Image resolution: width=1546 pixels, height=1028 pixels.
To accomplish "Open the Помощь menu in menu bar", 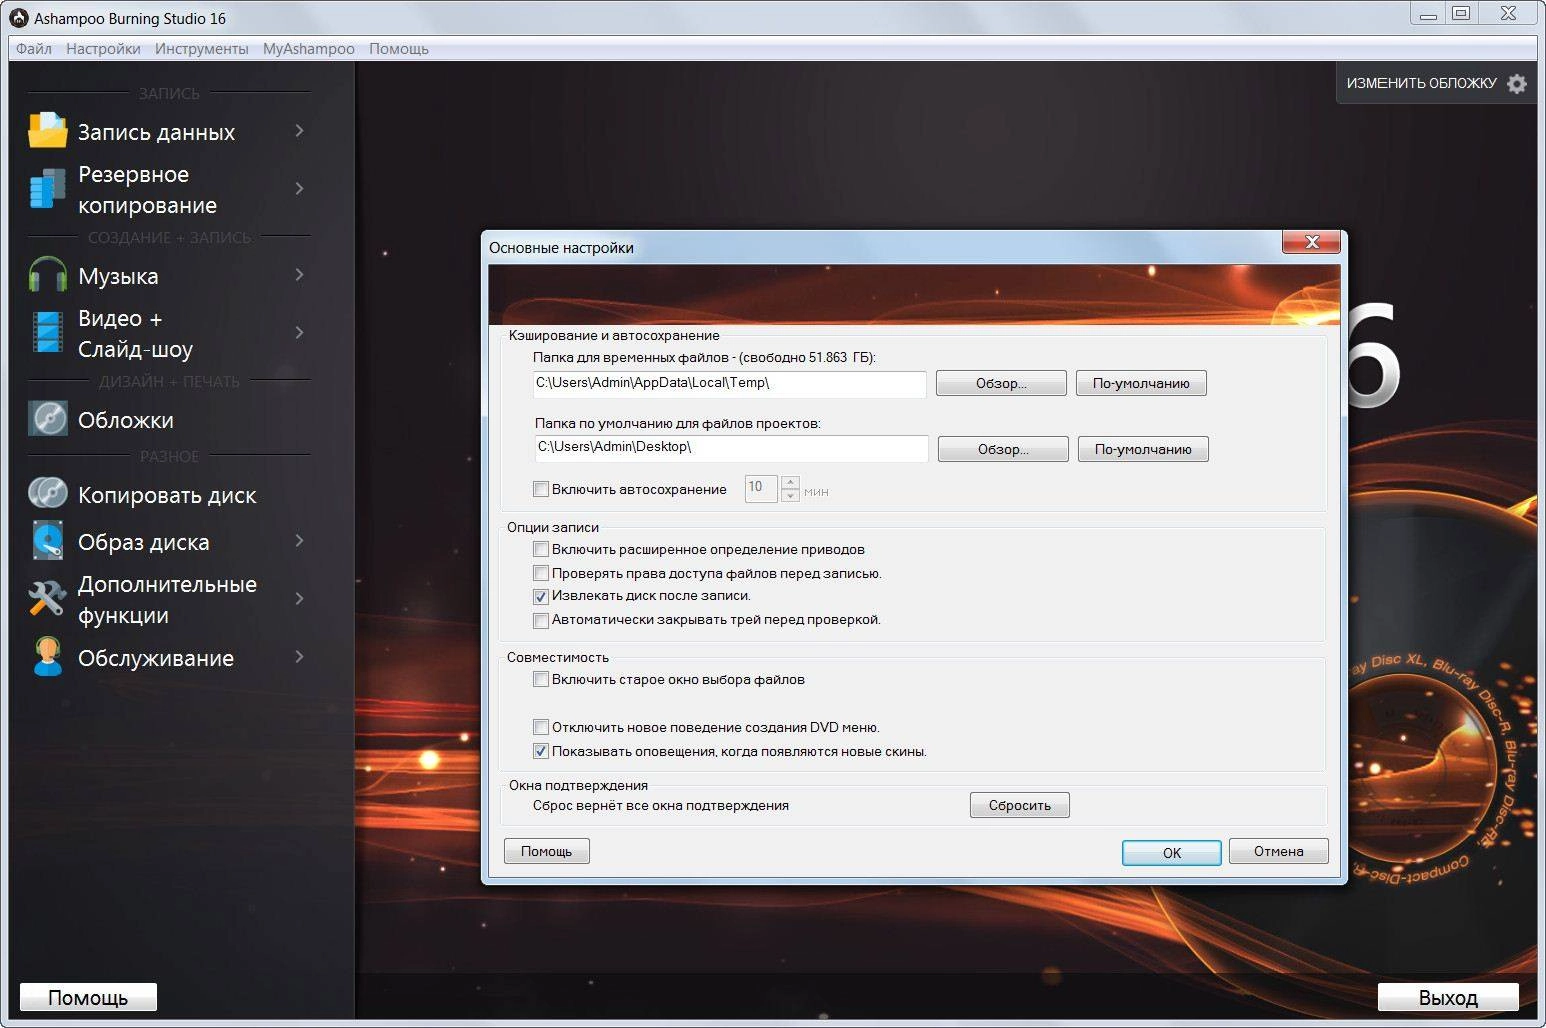I will pyautogui.click(x=398, y=49).
